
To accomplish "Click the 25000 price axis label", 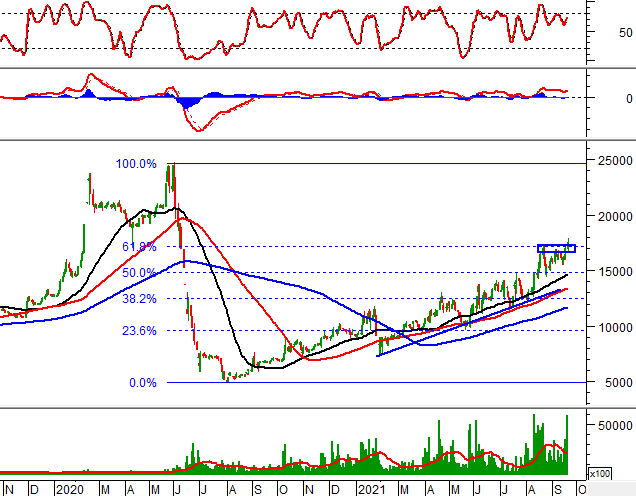I will coord(612,161).
